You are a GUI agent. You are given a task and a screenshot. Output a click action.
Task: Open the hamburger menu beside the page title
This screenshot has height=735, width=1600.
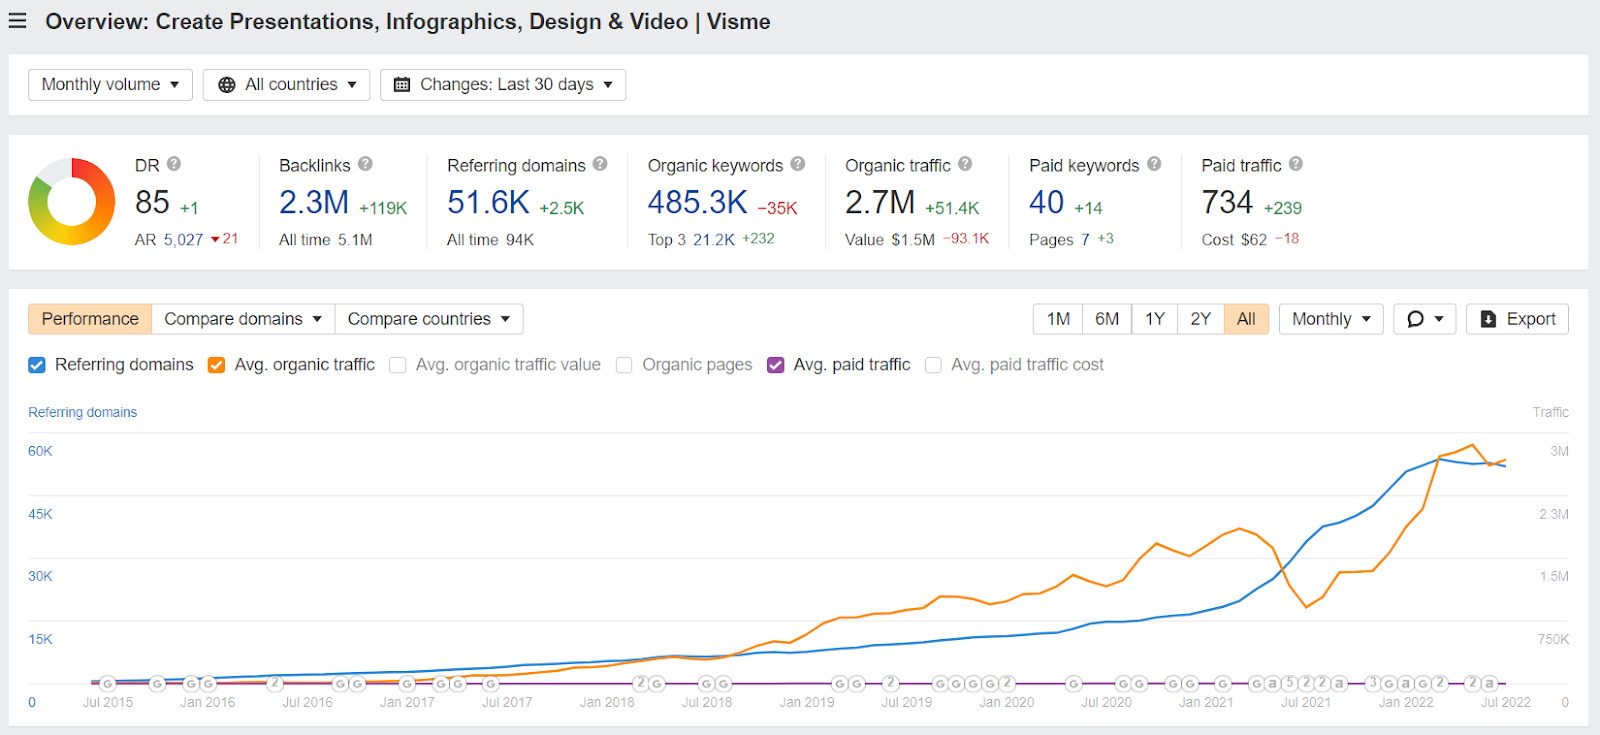point(18,21)
